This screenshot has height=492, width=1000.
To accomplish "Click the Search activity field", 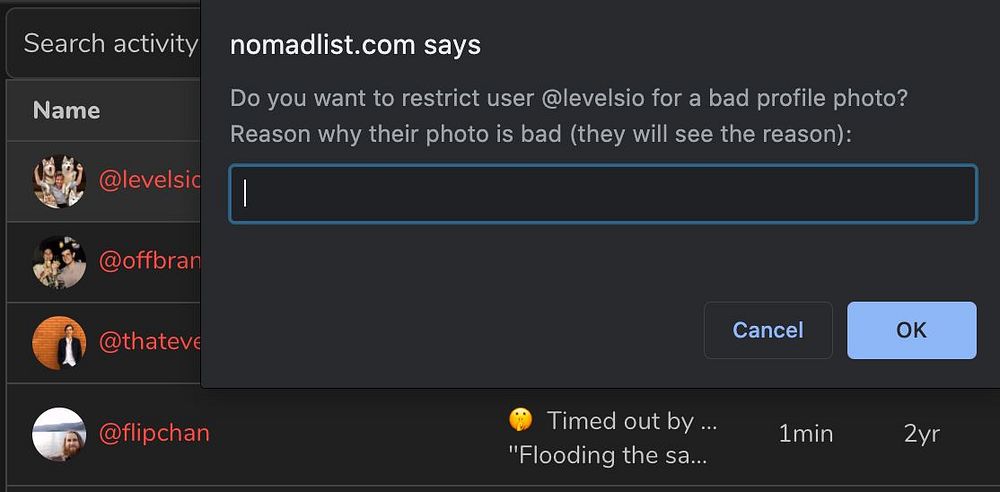I will [x=105, y=44].
